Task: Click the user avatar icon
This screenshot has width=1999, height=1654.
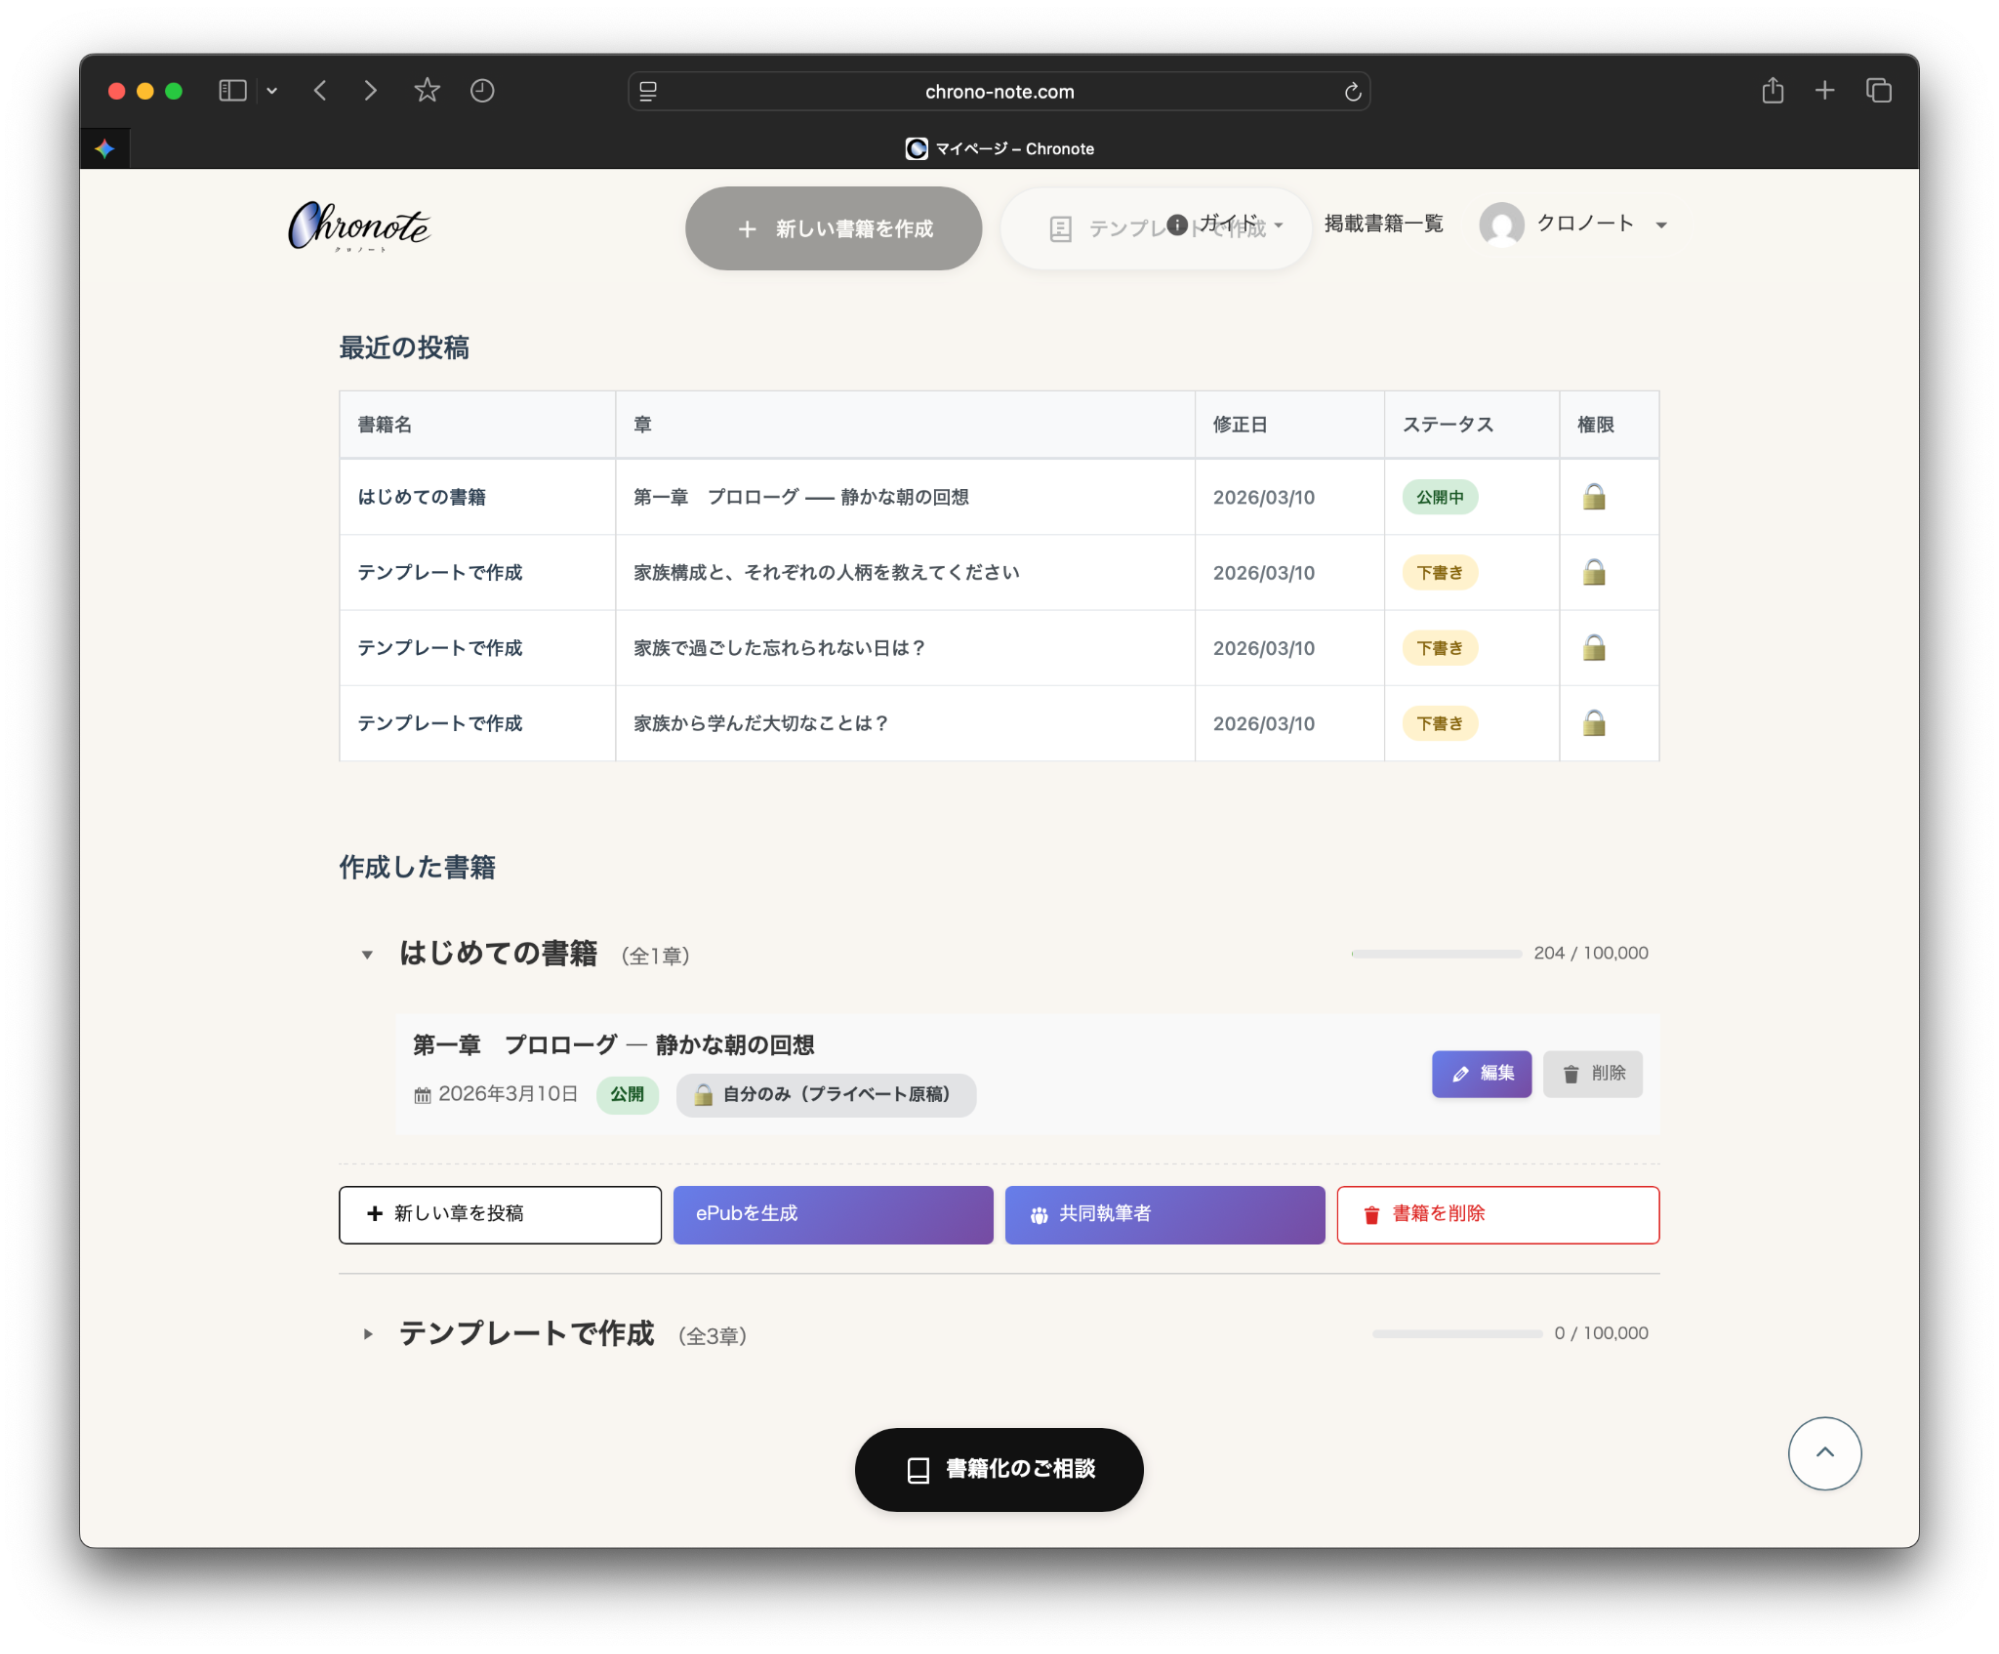Action: tap(1501, 224)
